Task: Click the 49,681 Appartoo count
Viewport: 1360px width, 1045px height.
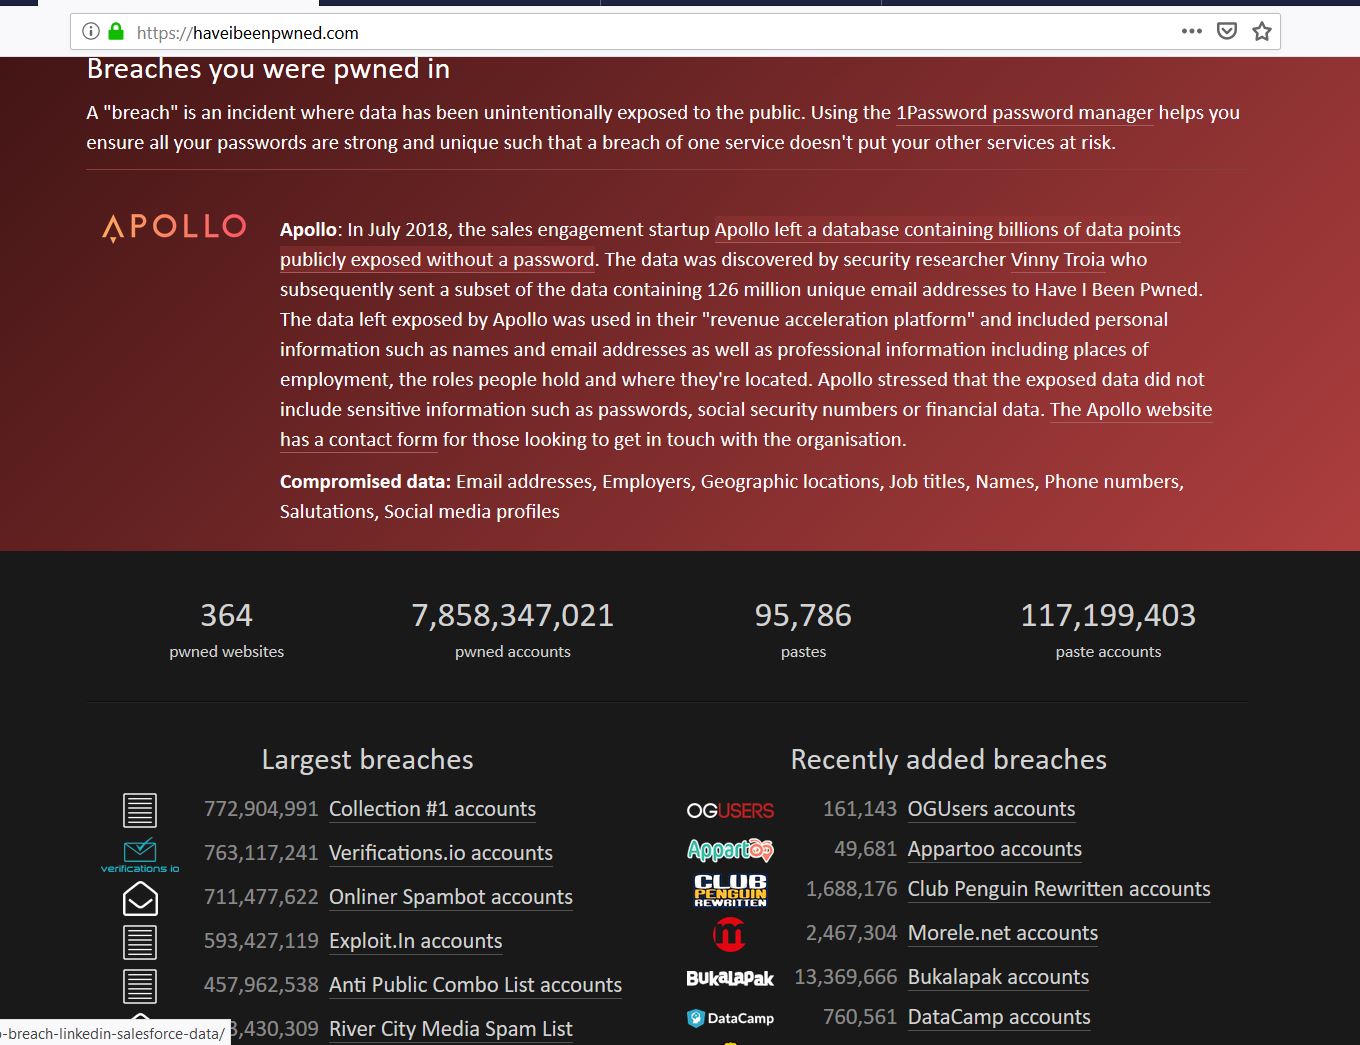Action: (x=866, y=849)
